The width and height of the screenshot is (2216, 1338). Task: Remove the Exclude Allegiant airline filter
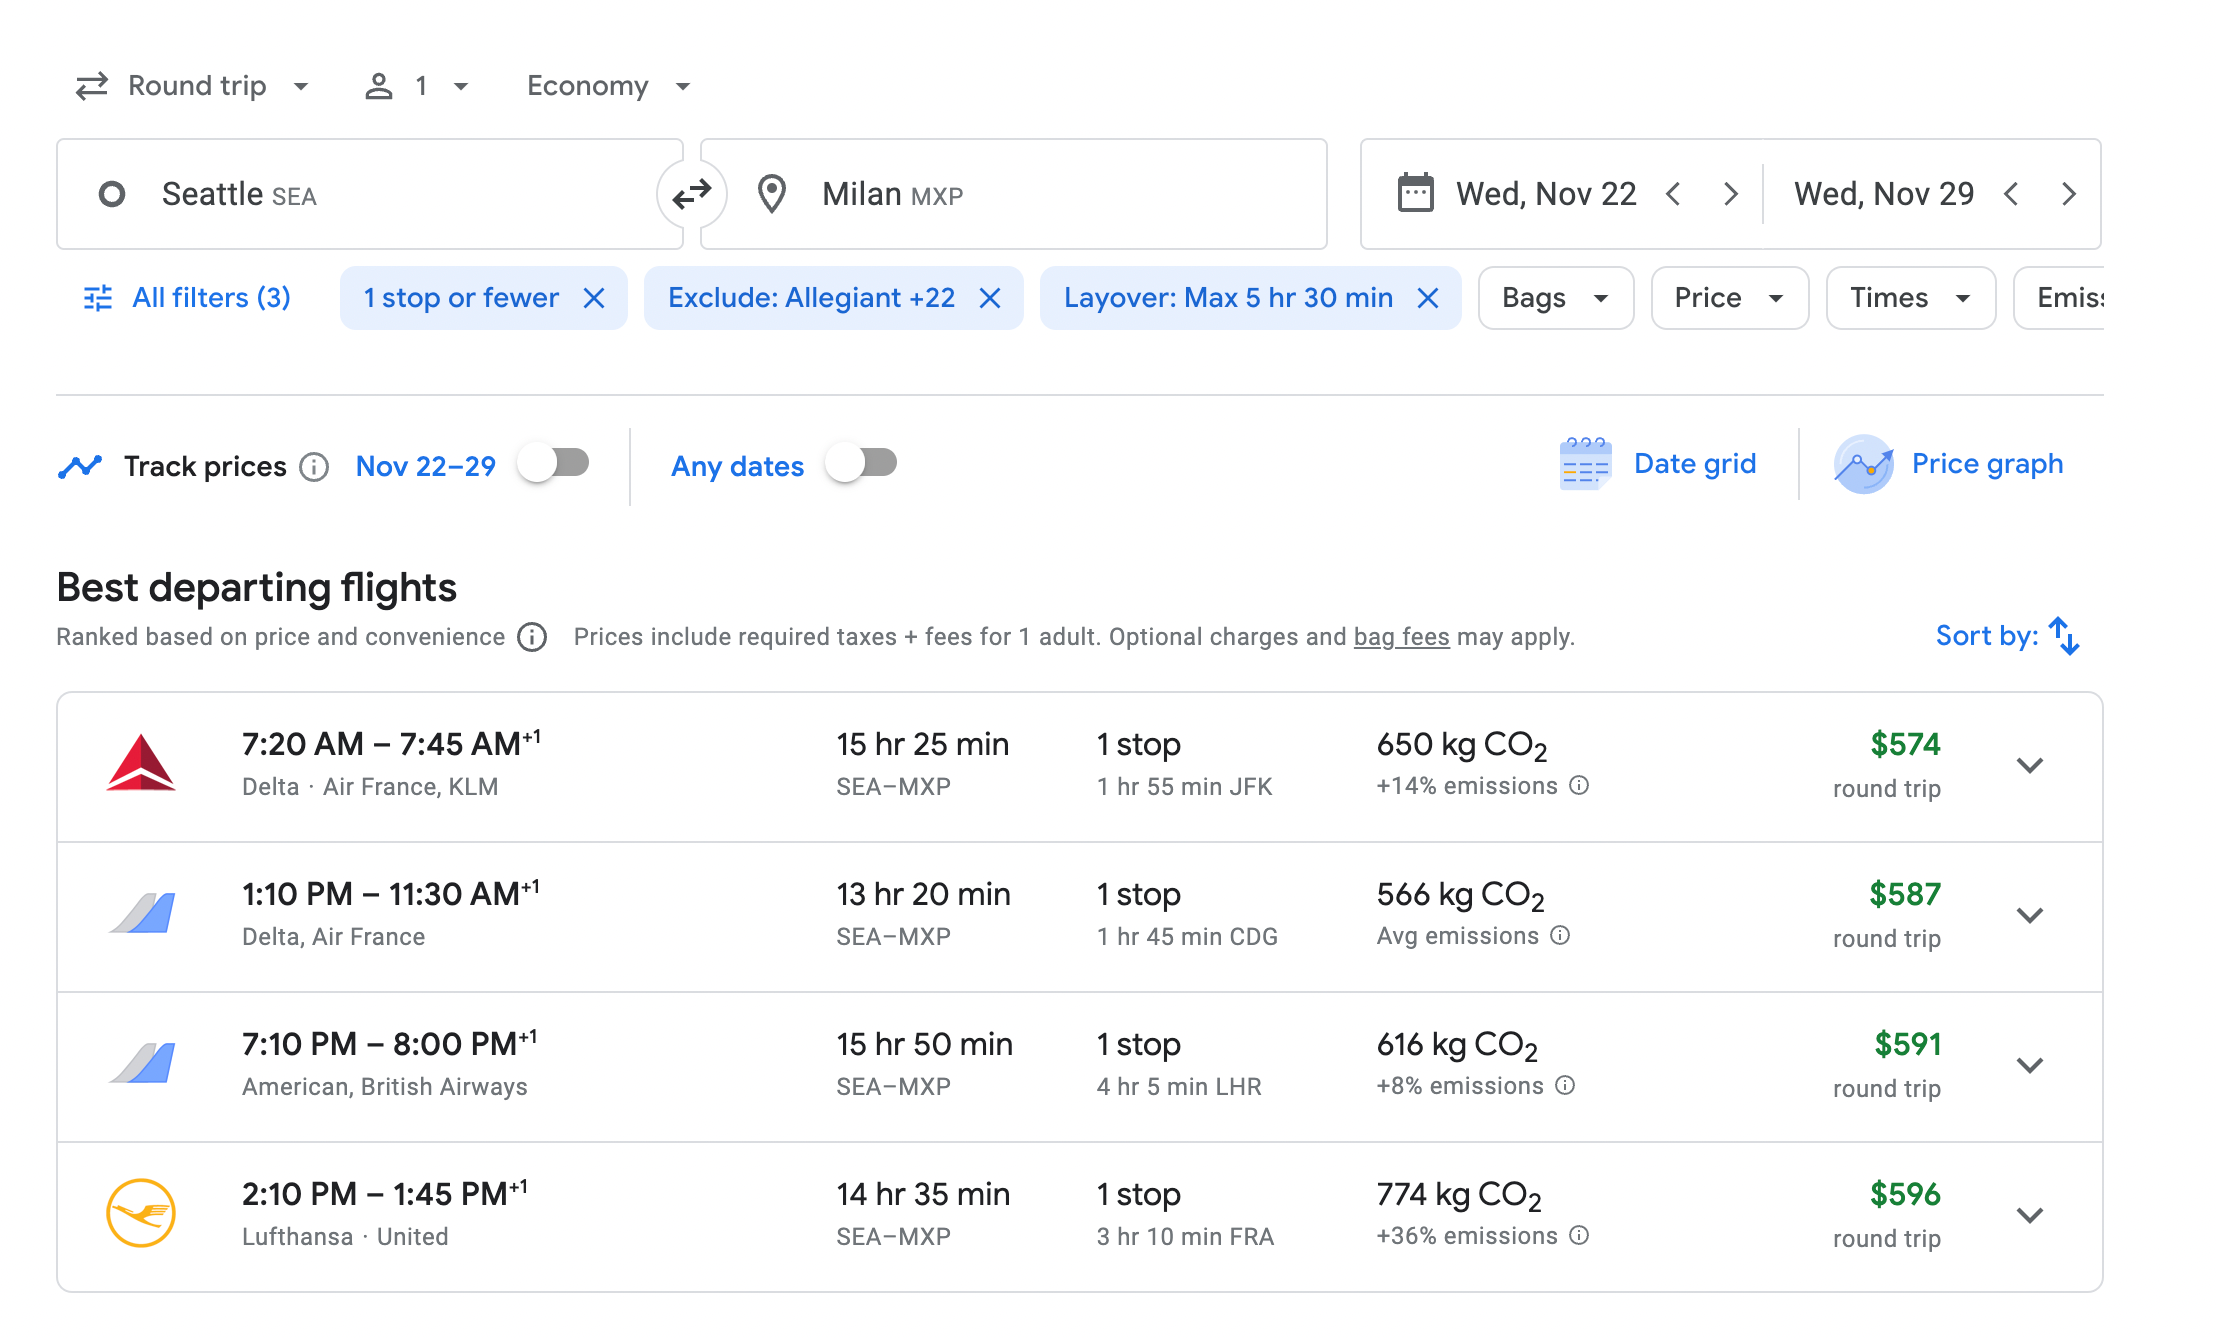(990, 298)
